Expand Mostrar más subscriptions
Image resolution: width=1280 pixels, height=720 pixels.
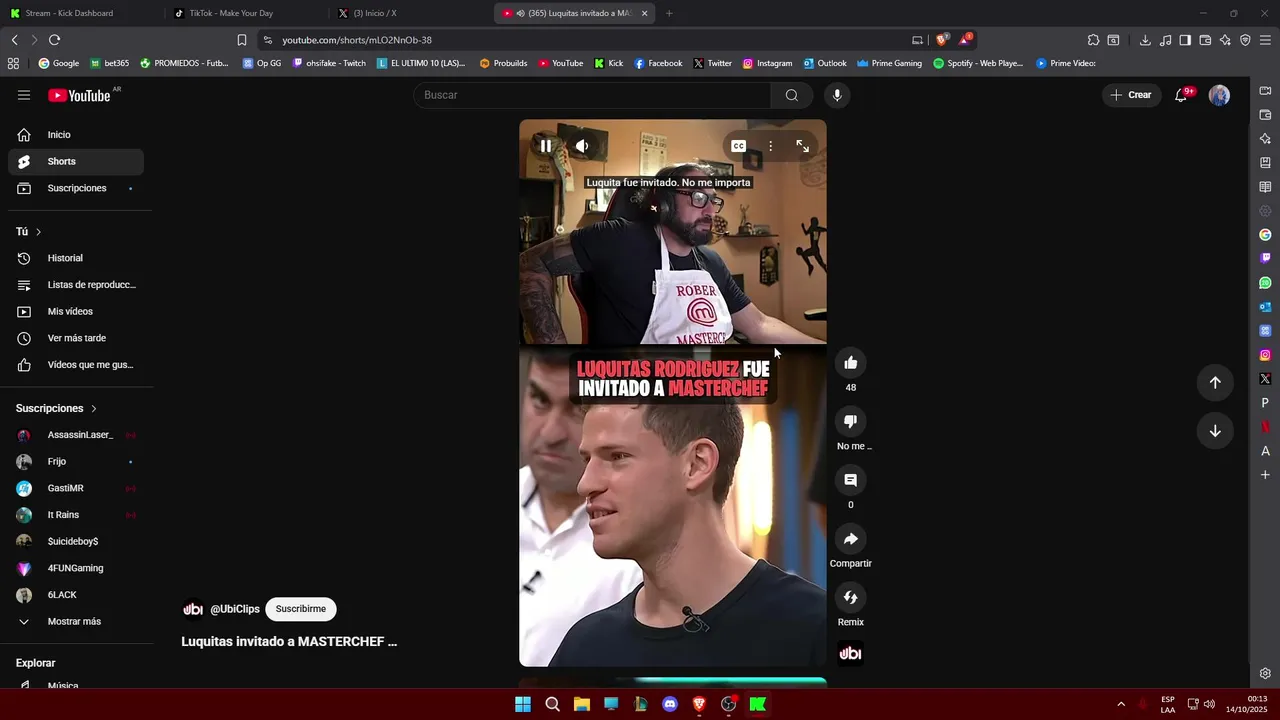(x=76, y=622)
